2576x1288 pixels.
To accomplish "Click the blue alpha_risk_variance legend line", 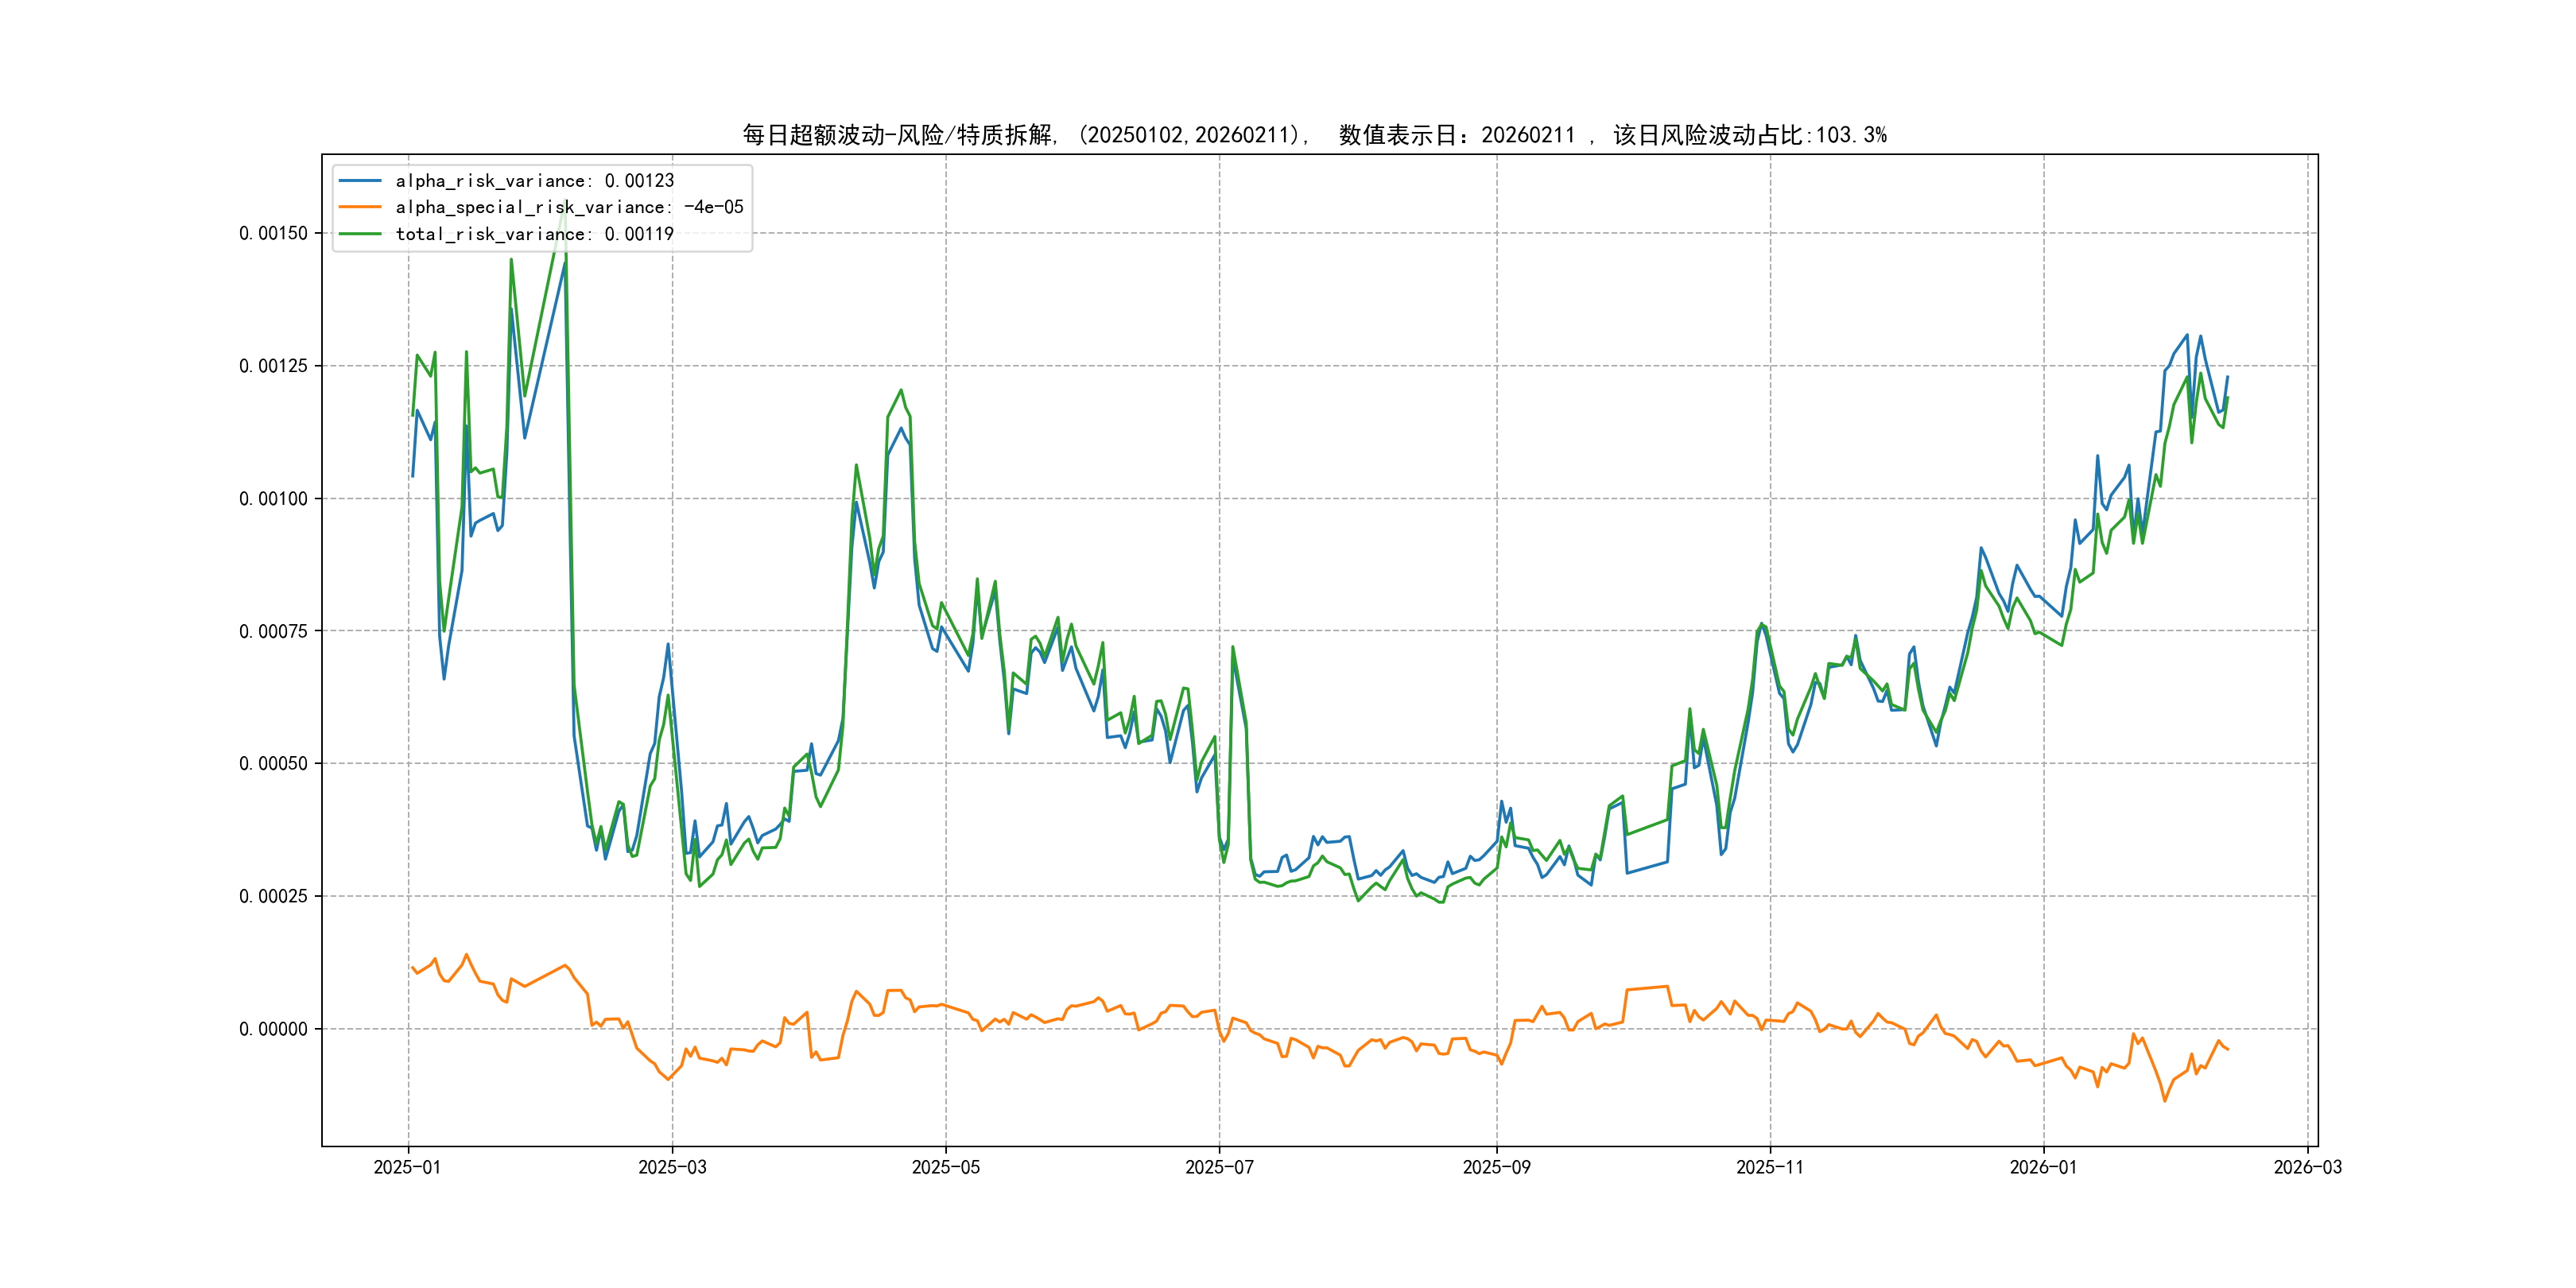I will tap(360, 181).
